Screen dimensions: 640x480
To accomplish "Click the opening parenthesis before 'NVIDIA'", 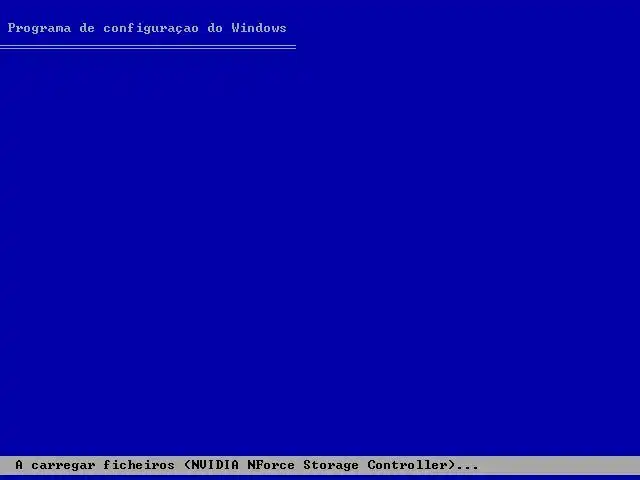I will (x=187, y=465).
